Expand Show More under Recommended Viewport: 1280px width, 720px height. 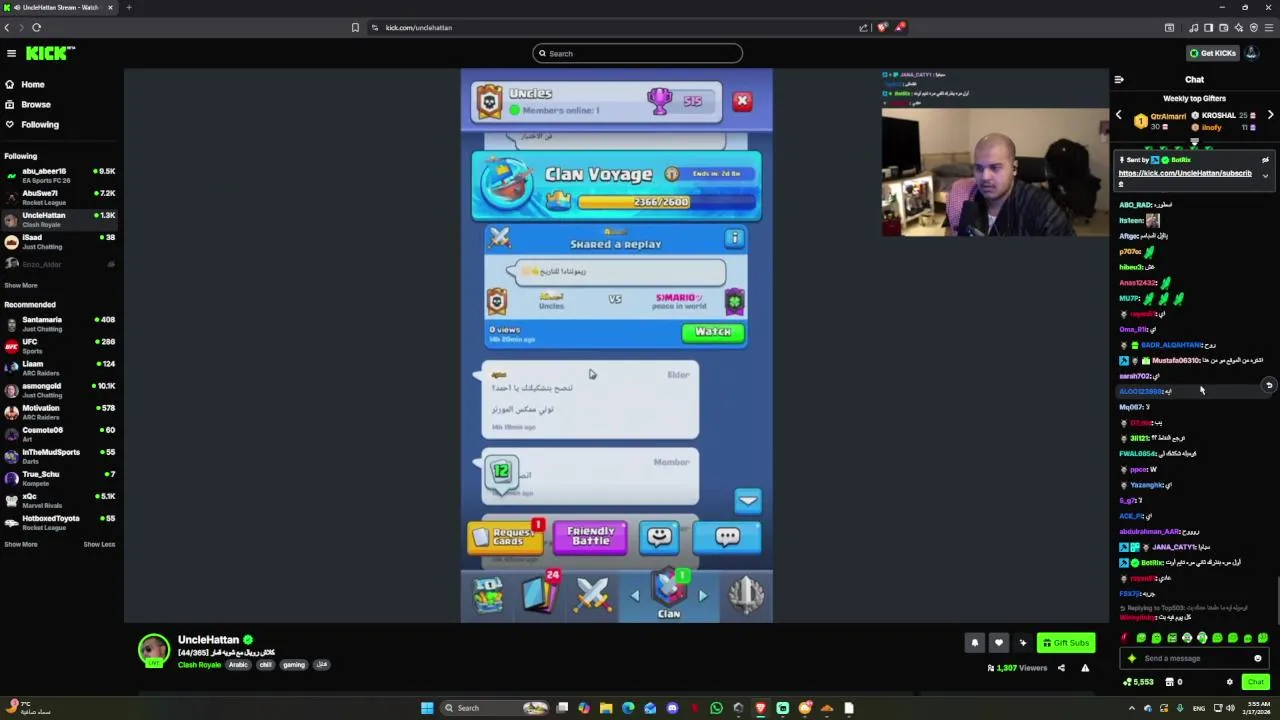20,544
